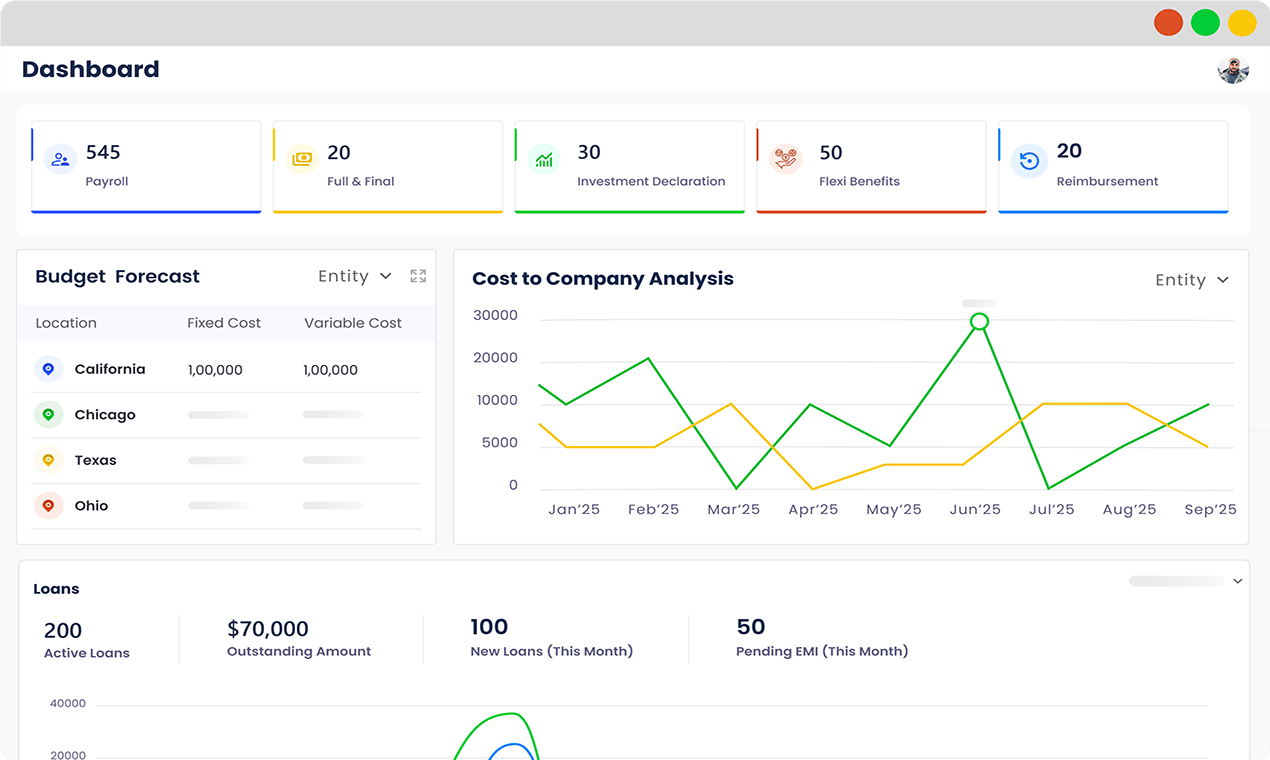Open the Payroll card

[x=146, y=167]
